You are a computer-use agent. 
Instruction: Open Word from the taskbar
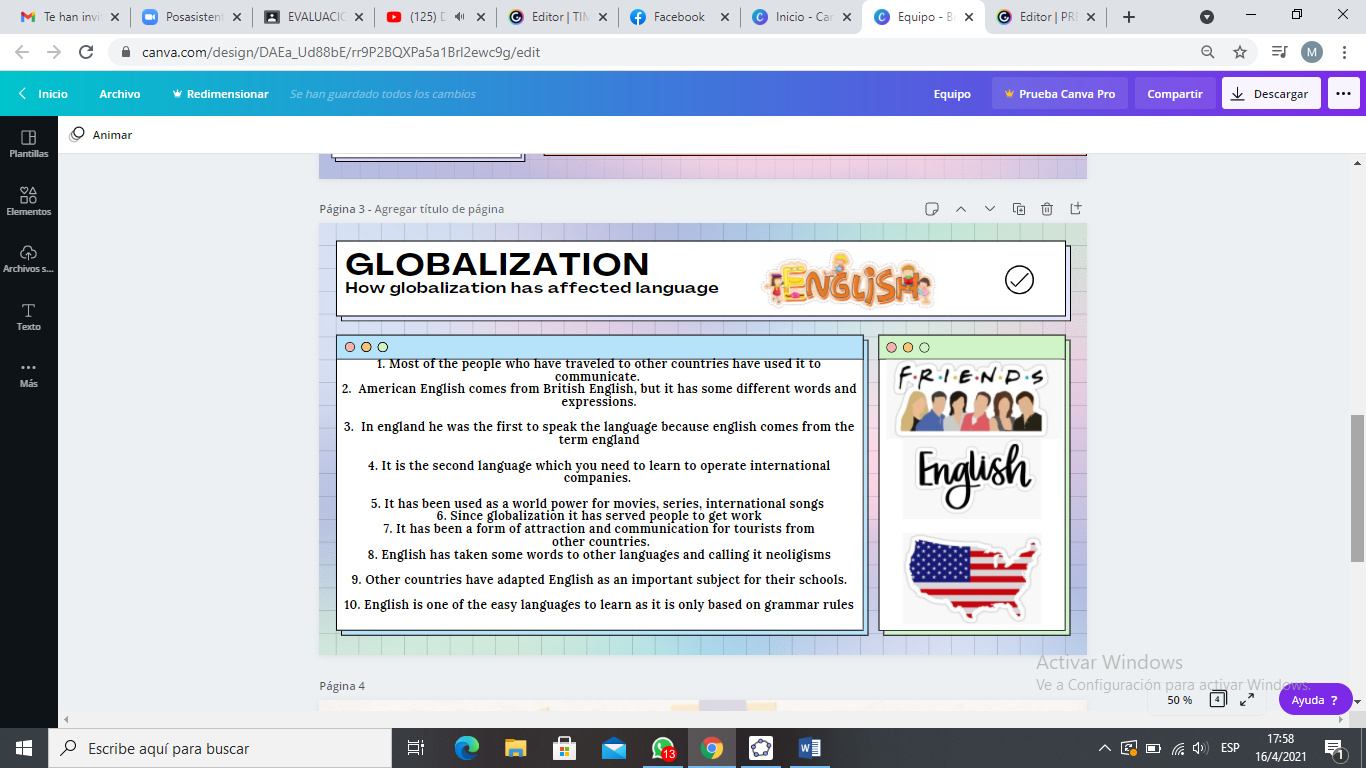[x=808, y=747]
